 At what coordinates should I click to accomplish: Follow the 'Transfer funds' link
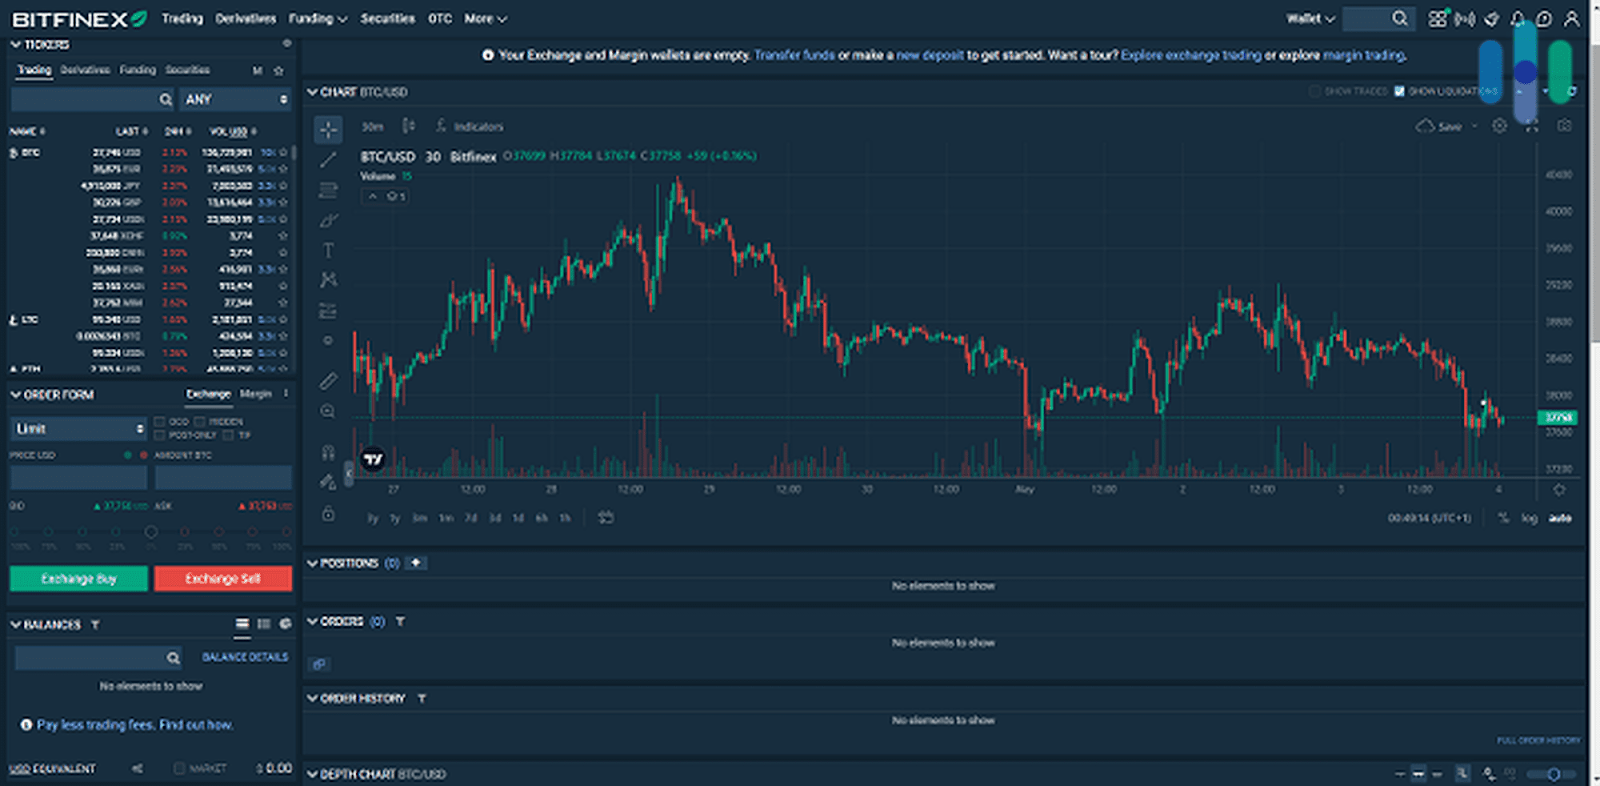794,55
